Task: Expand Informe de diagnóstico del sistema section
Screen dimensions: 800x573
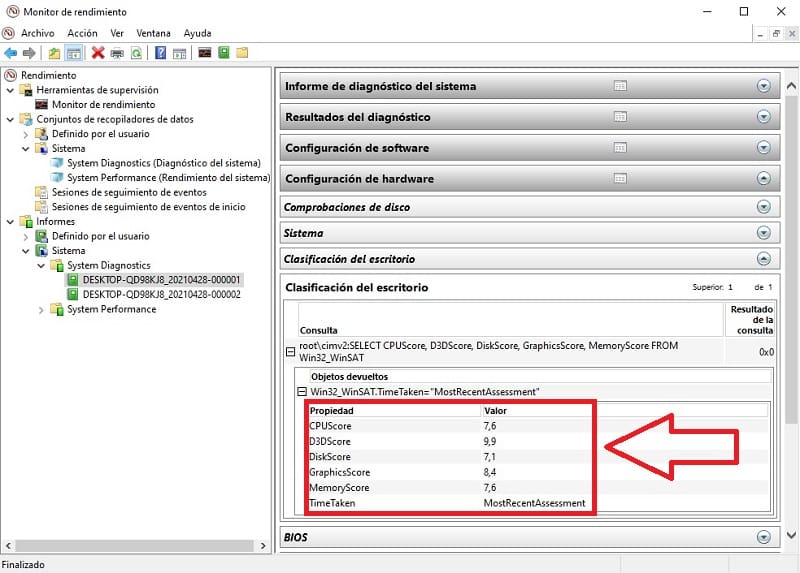Action: (x=763, y=86)
